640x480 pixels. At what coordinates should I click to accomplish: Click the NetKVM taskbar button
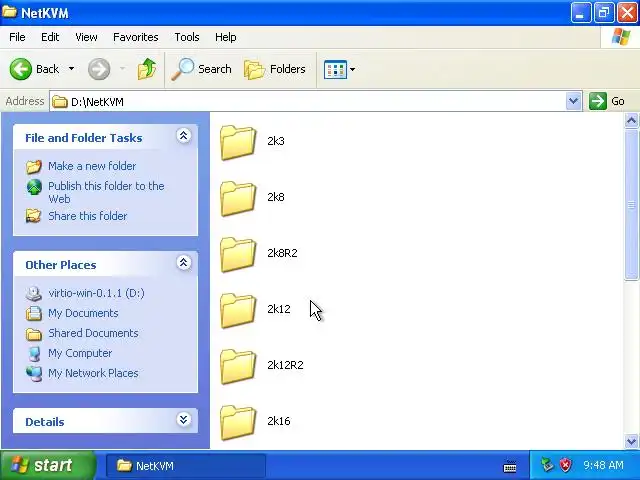[186, 466]
